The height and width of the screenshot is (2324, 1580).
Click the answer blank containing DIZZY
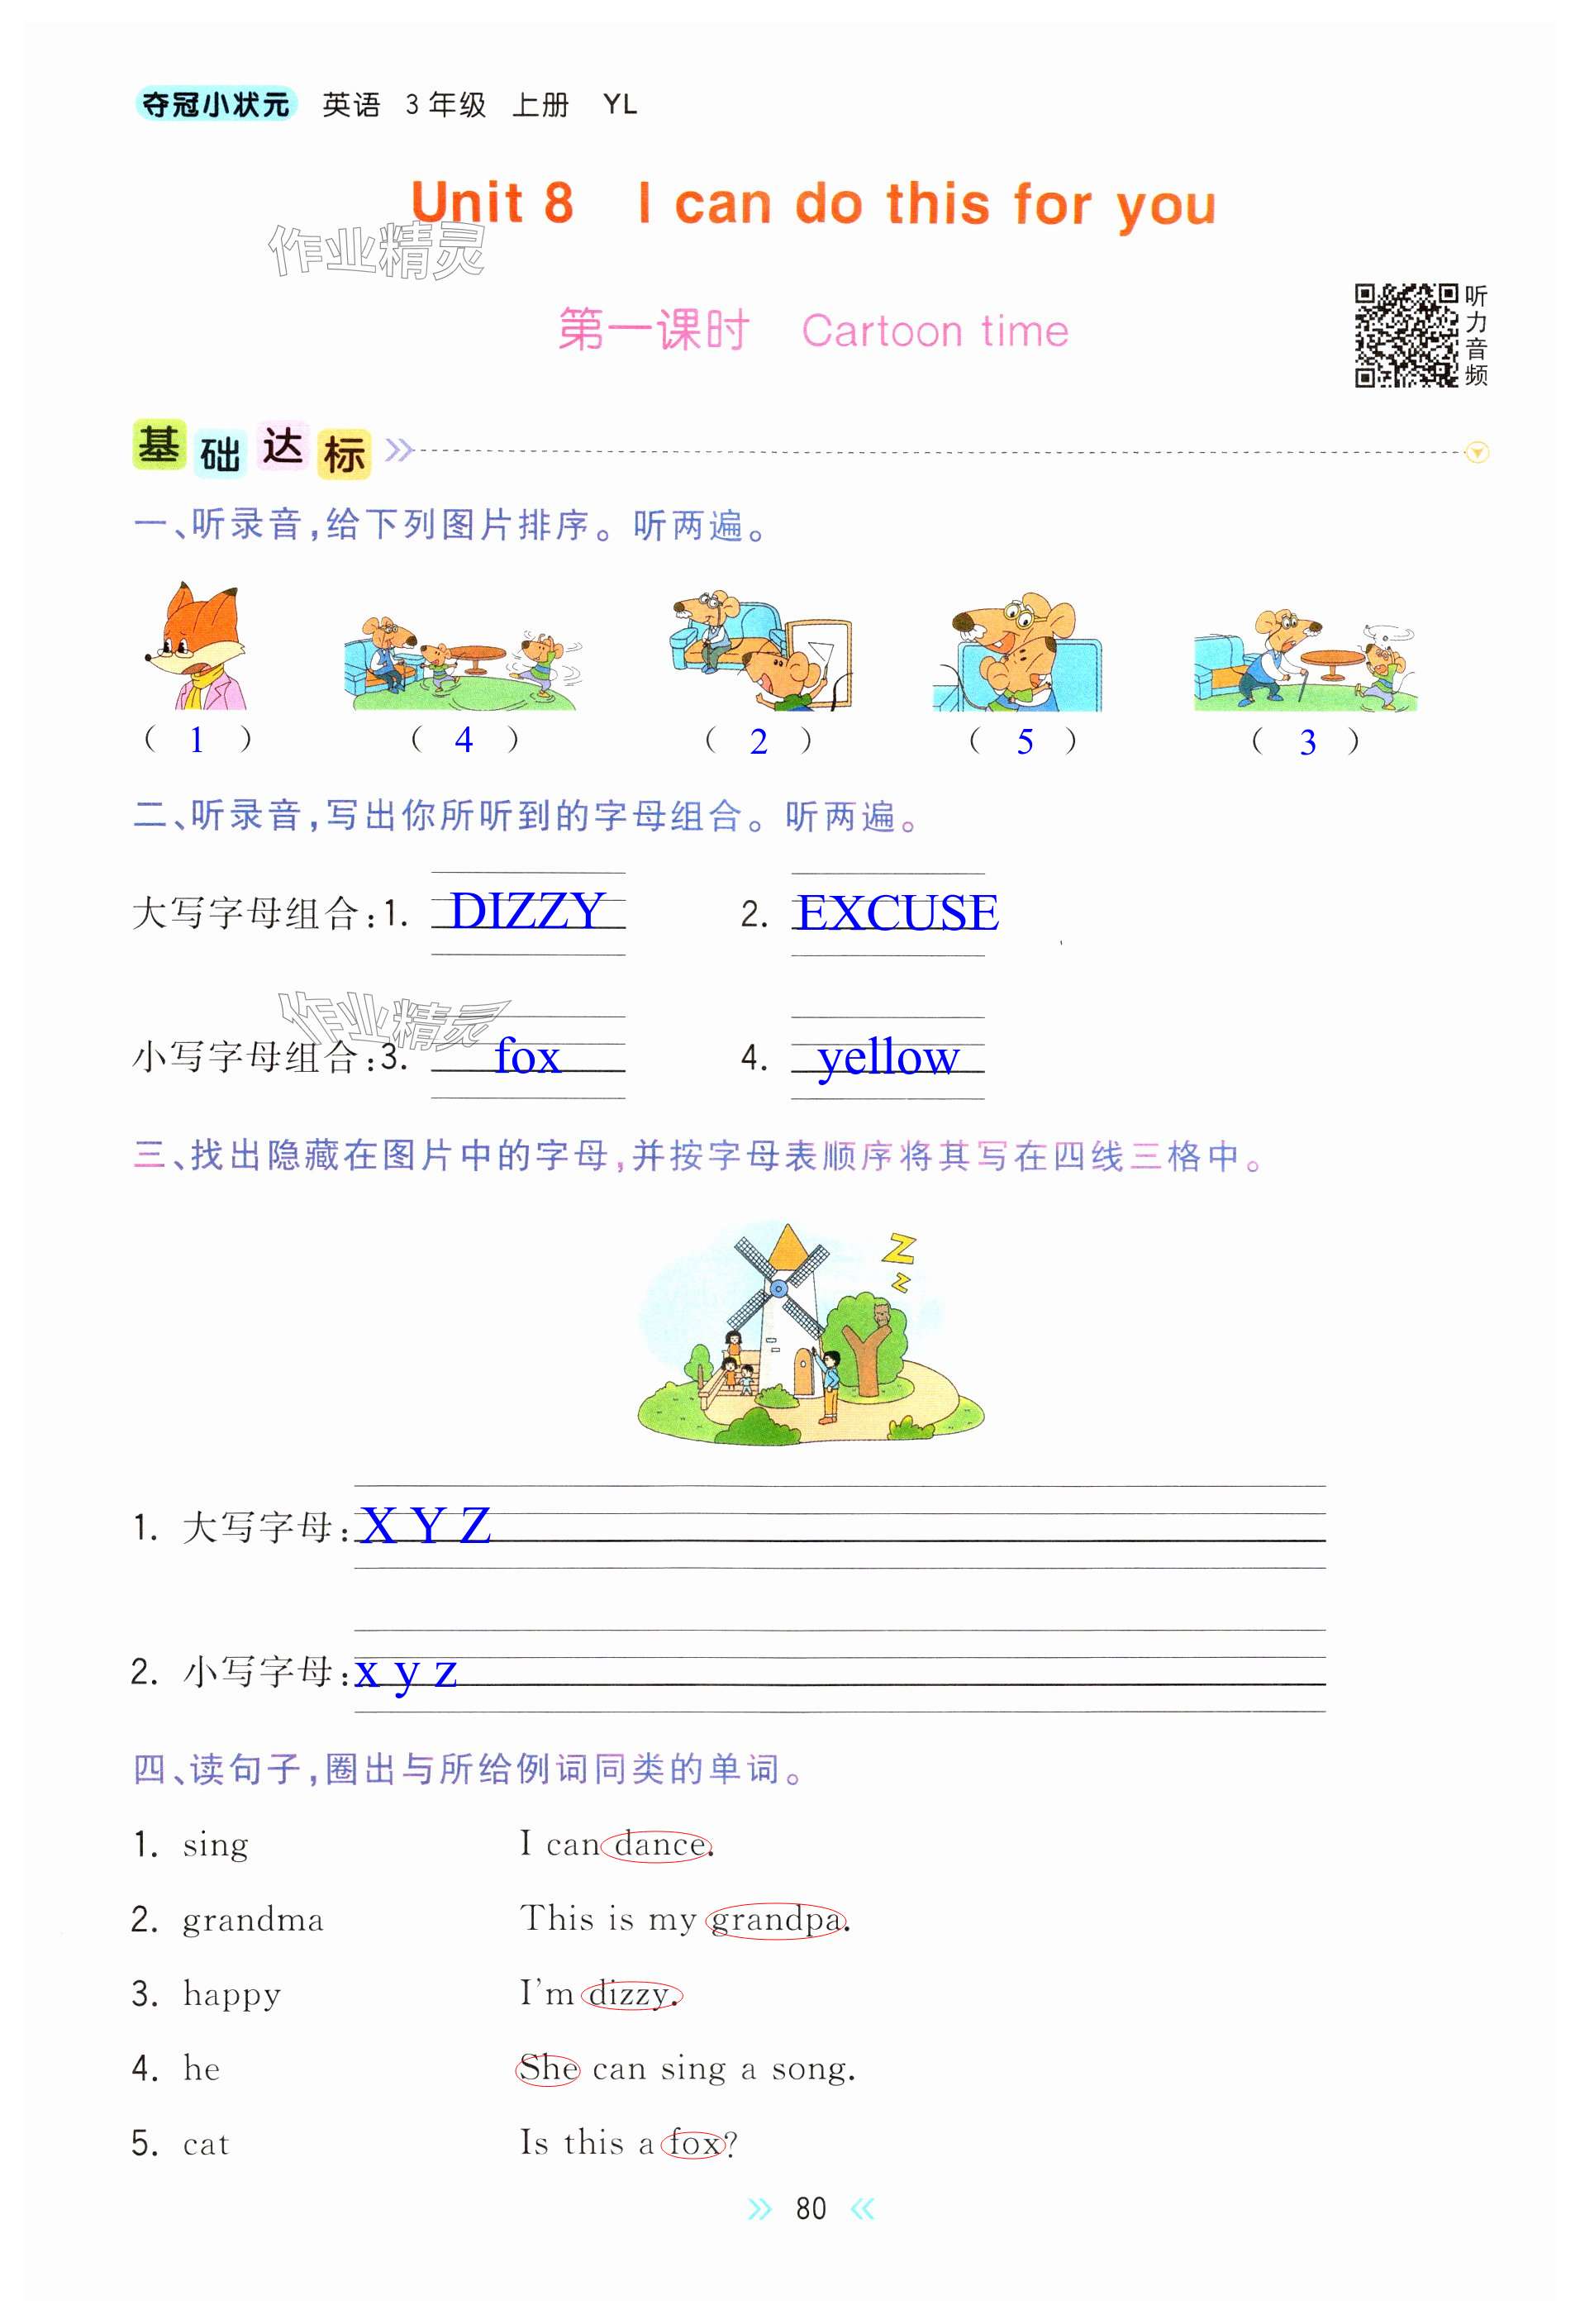(527, 912)
